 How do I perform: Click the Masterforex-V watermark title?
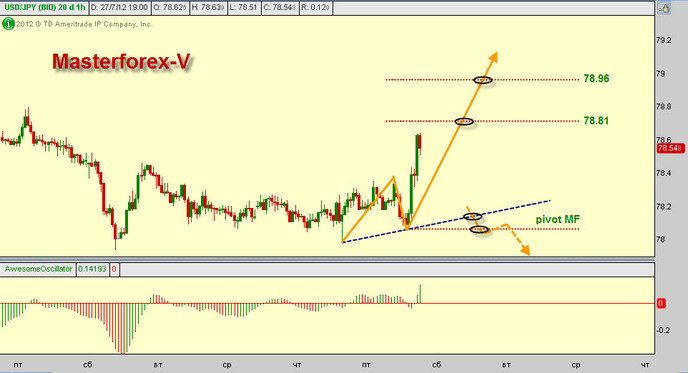click(122, 61)
